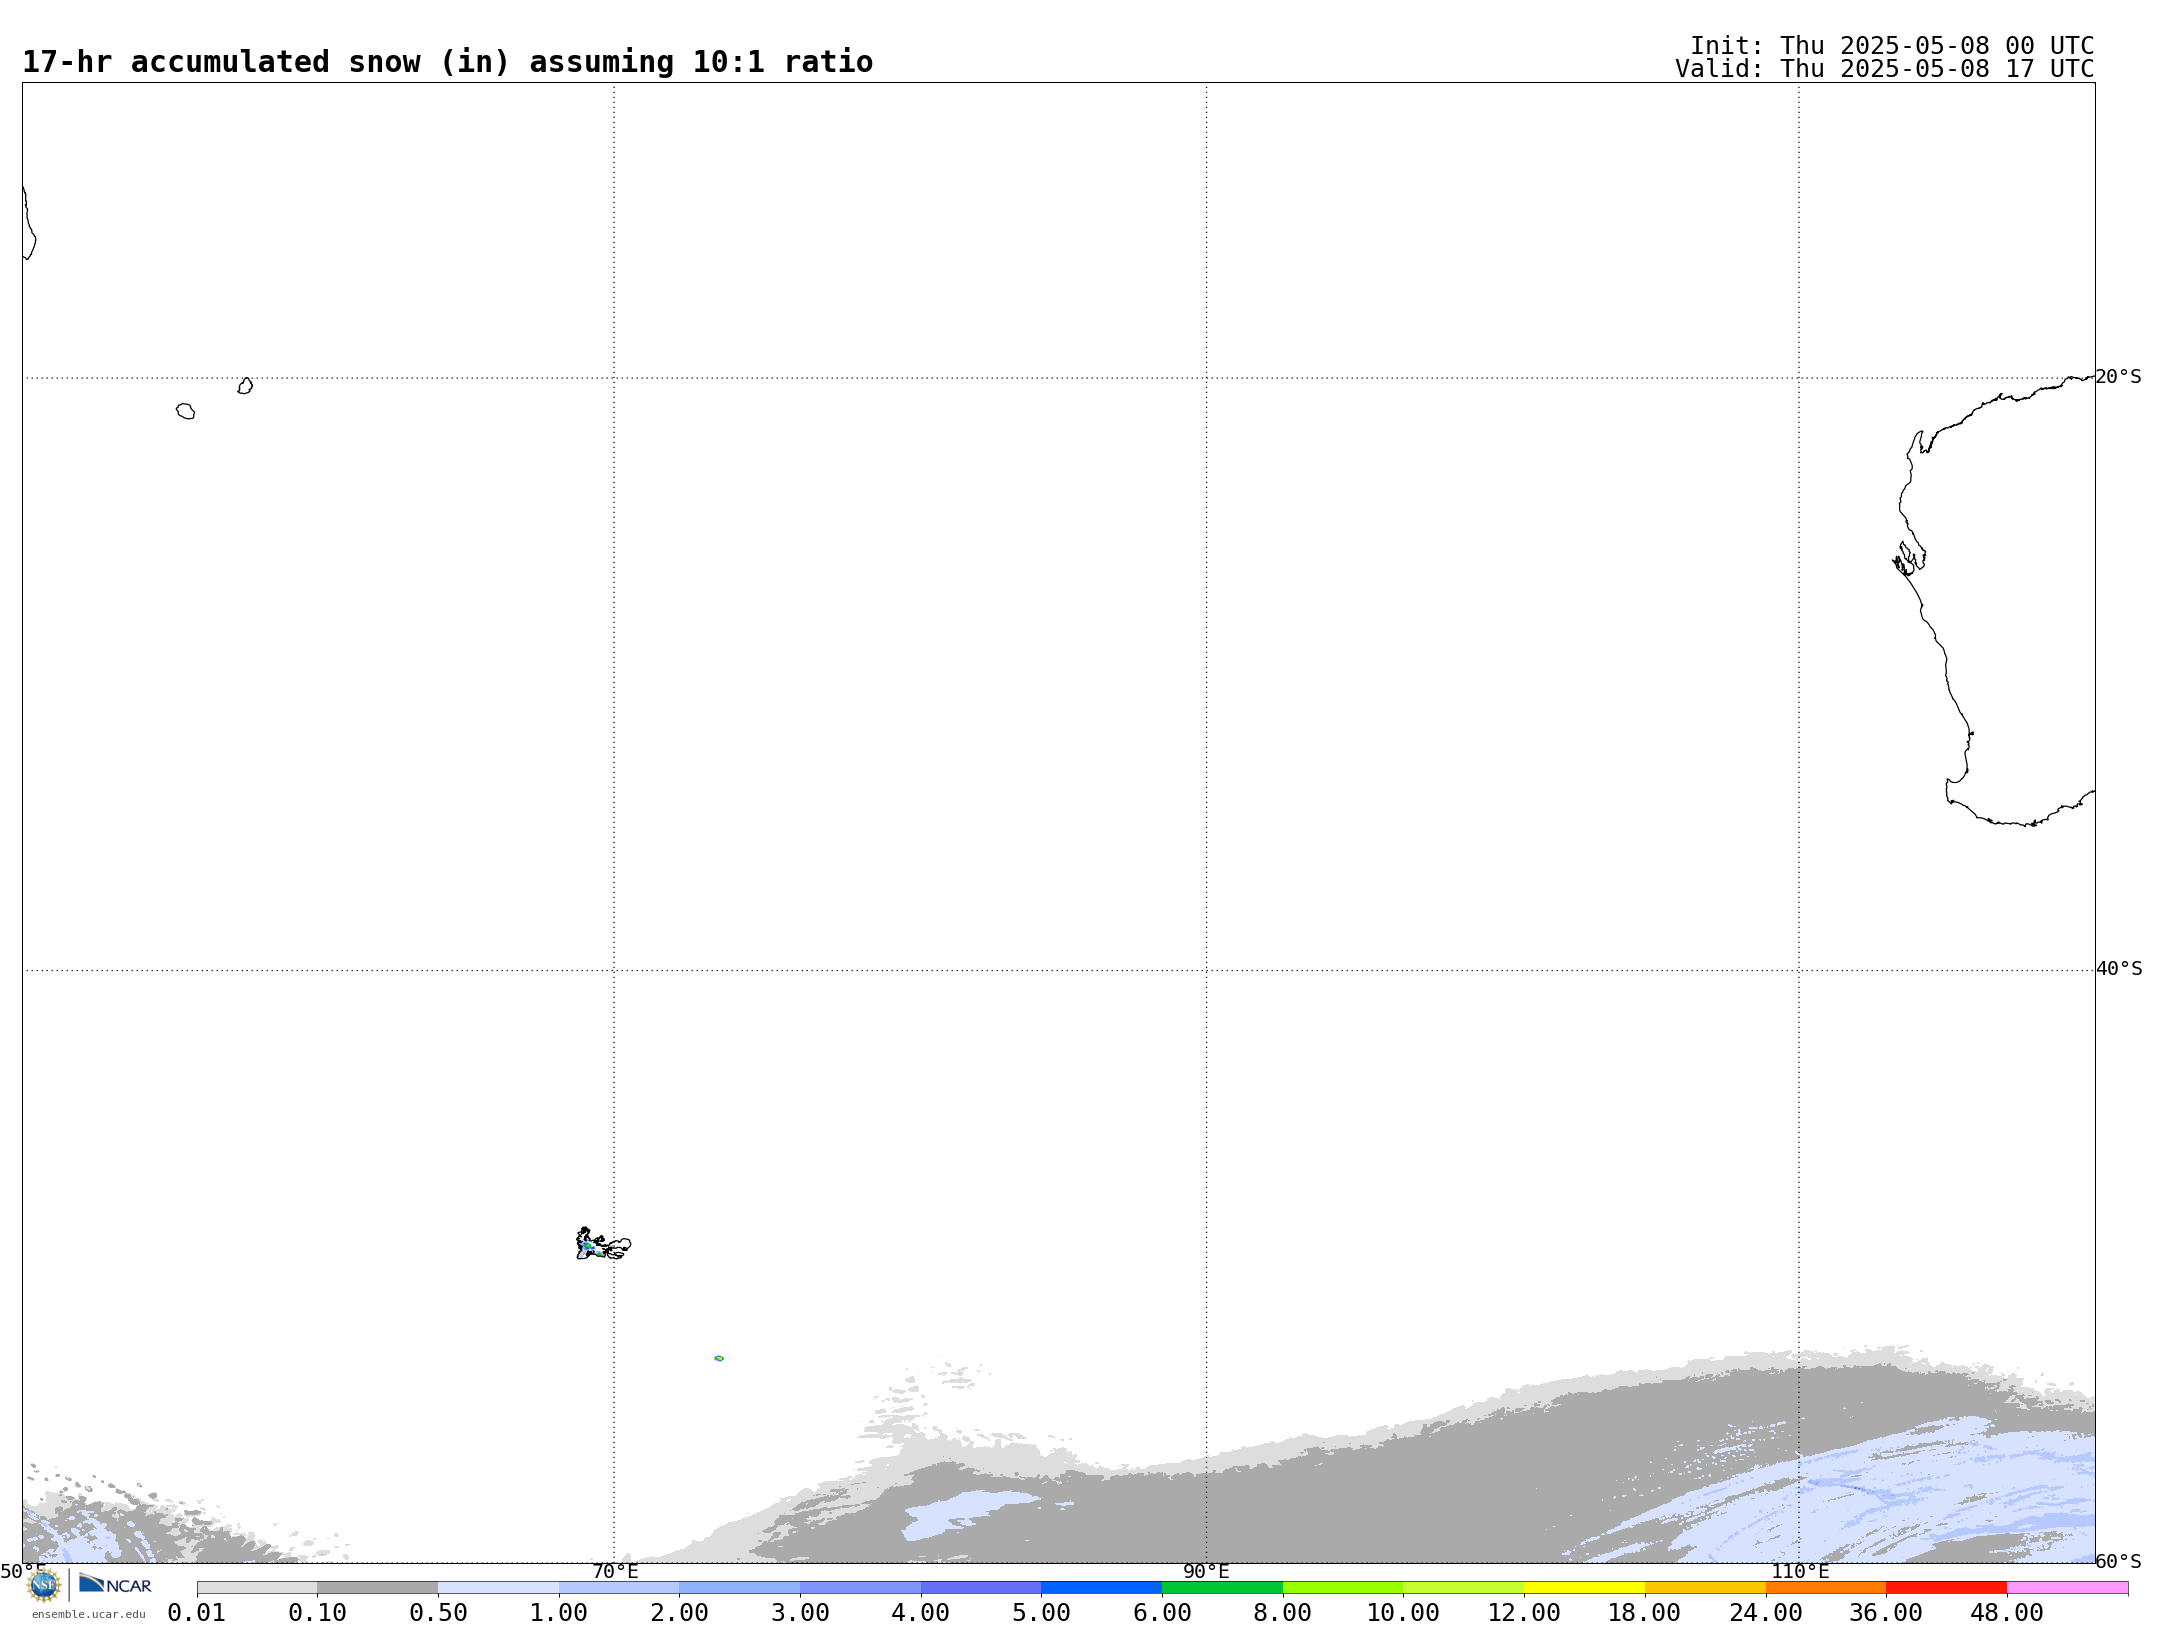Select the pale blue 0.50 colorbar swatch
This screenshot has height=1626, width=2160.
(498, 1588)
